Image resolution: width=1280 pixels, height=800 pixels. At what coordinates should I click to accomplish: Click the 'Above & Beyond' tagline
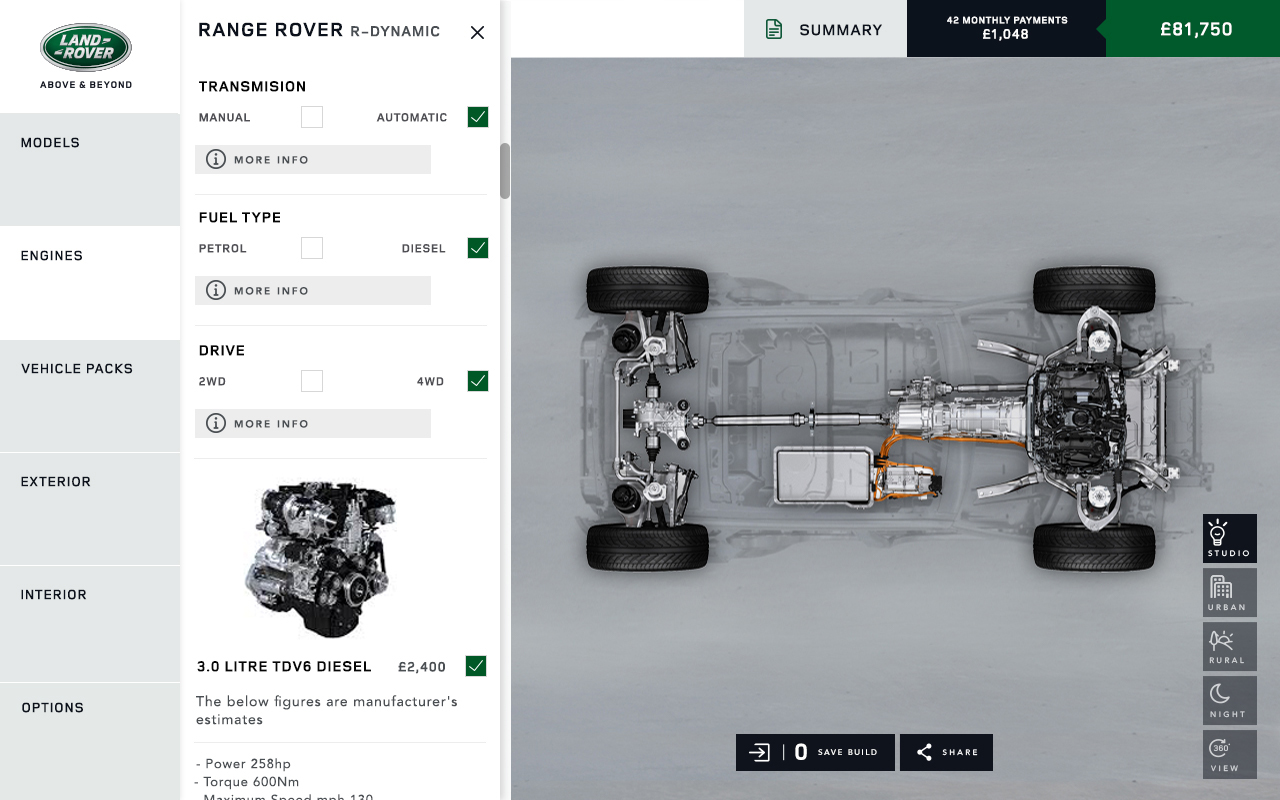(86, 85)
